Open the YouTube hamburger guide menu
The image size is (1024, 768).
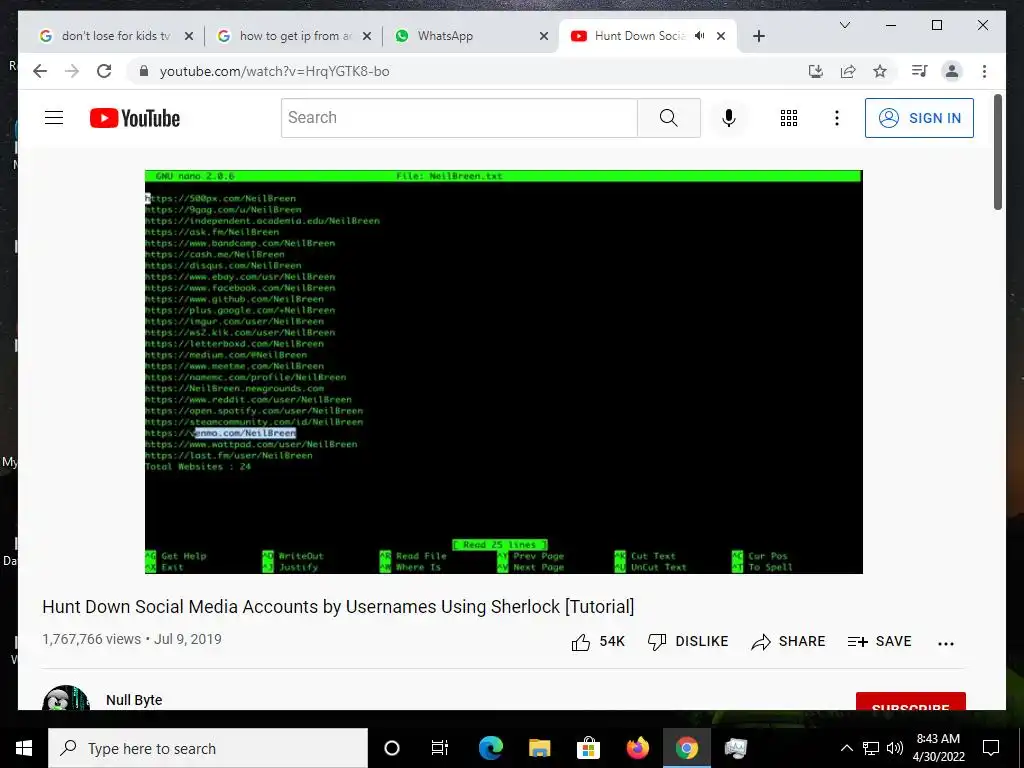54,118
